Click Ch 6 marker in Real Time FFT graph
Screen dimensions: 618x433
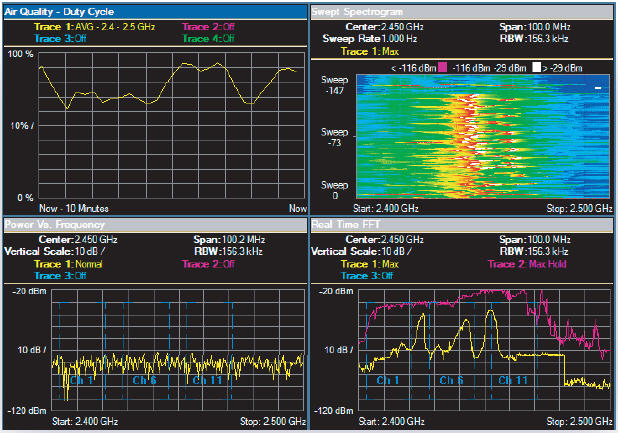[x=450, y=381]
